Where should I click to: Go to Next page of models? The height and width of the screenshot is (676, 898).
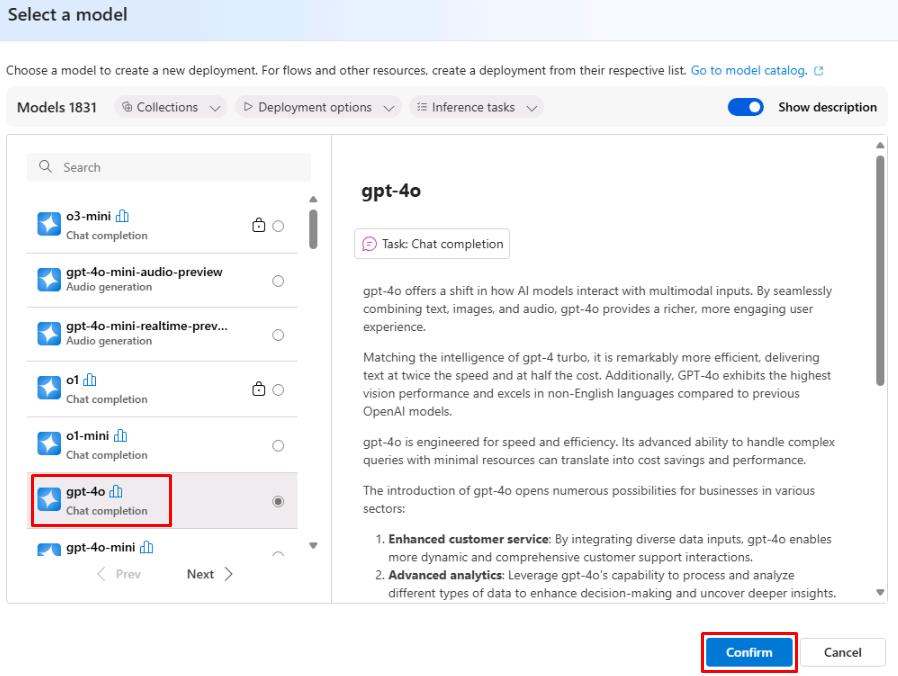[x=210, y=574]
